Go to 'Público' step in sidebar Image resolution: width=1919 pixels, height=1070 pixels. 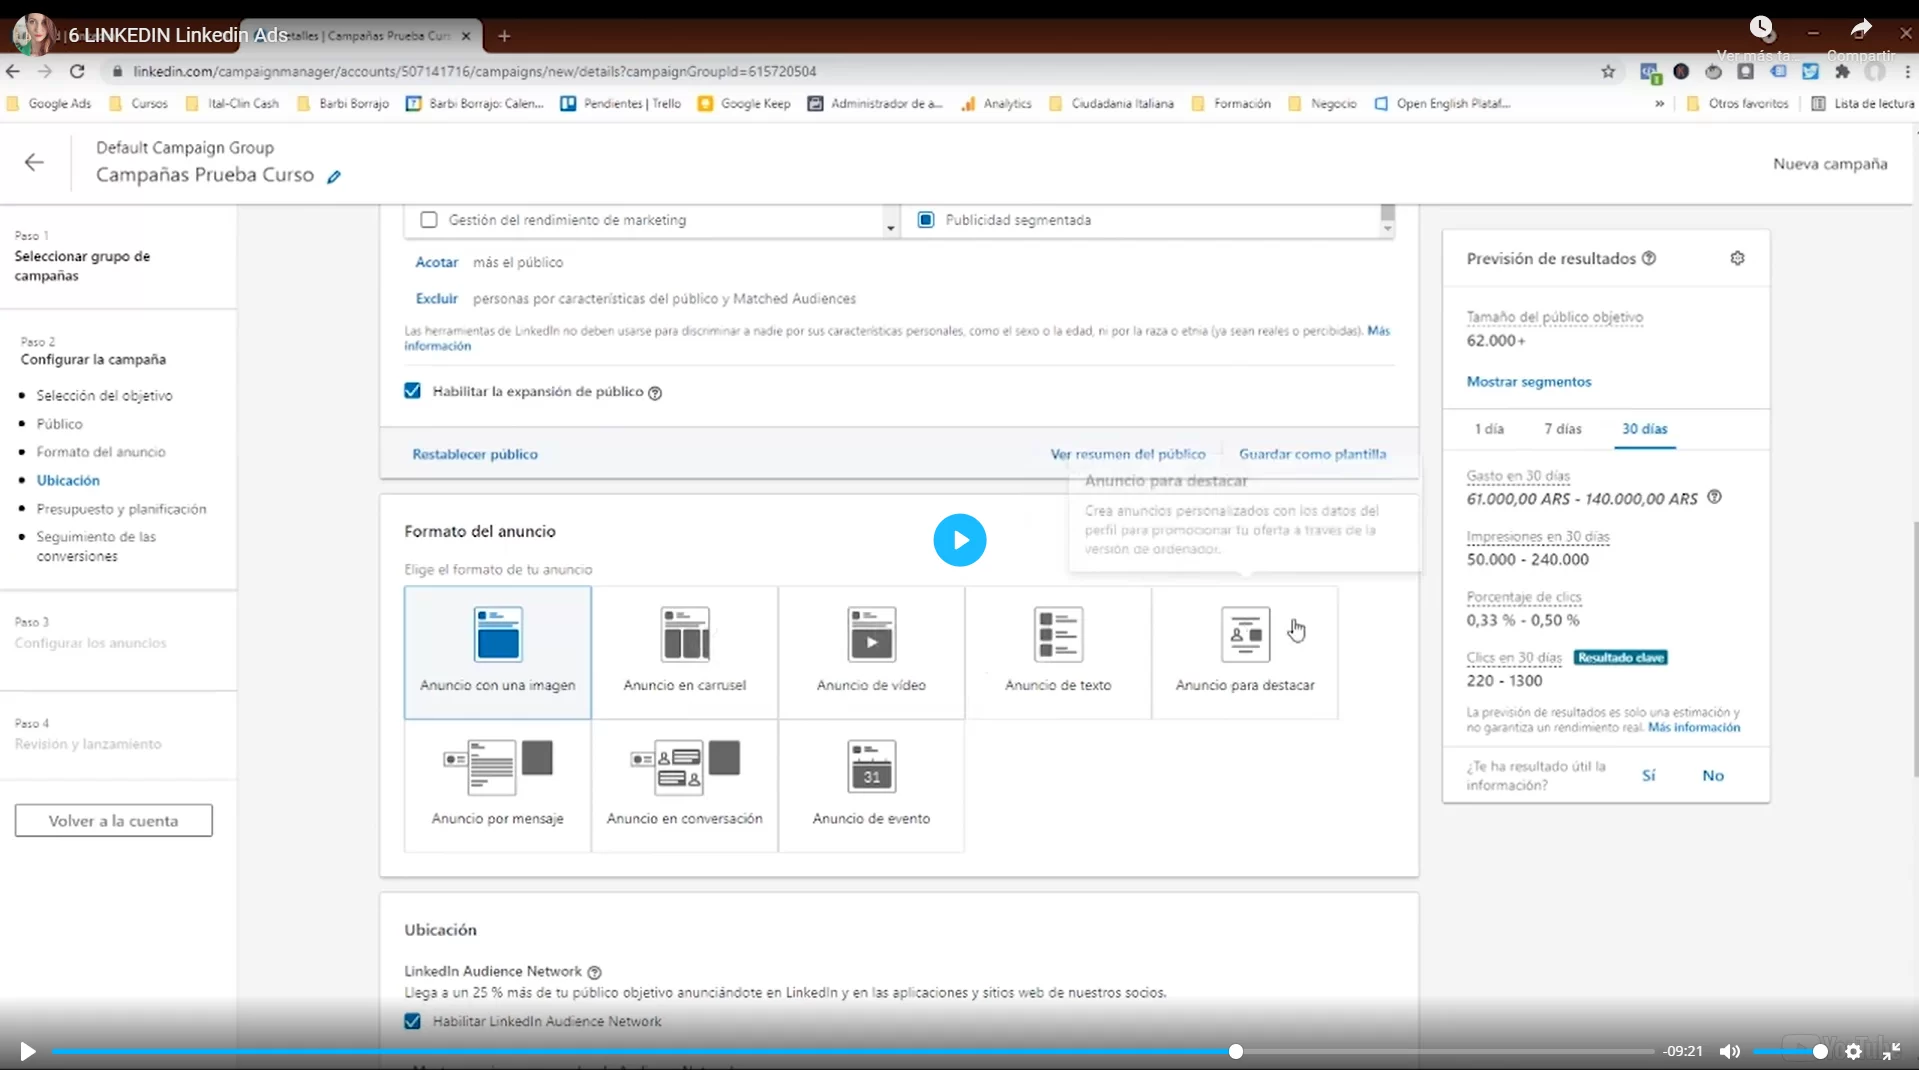coord(59,424)
